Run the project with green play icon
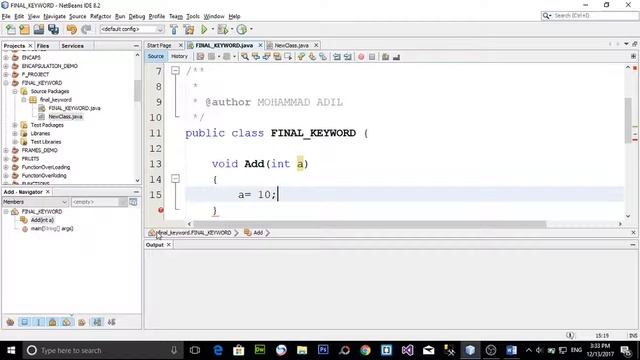Image resolution: width=640 pixels, height=360 pixels. pos(204,29)
